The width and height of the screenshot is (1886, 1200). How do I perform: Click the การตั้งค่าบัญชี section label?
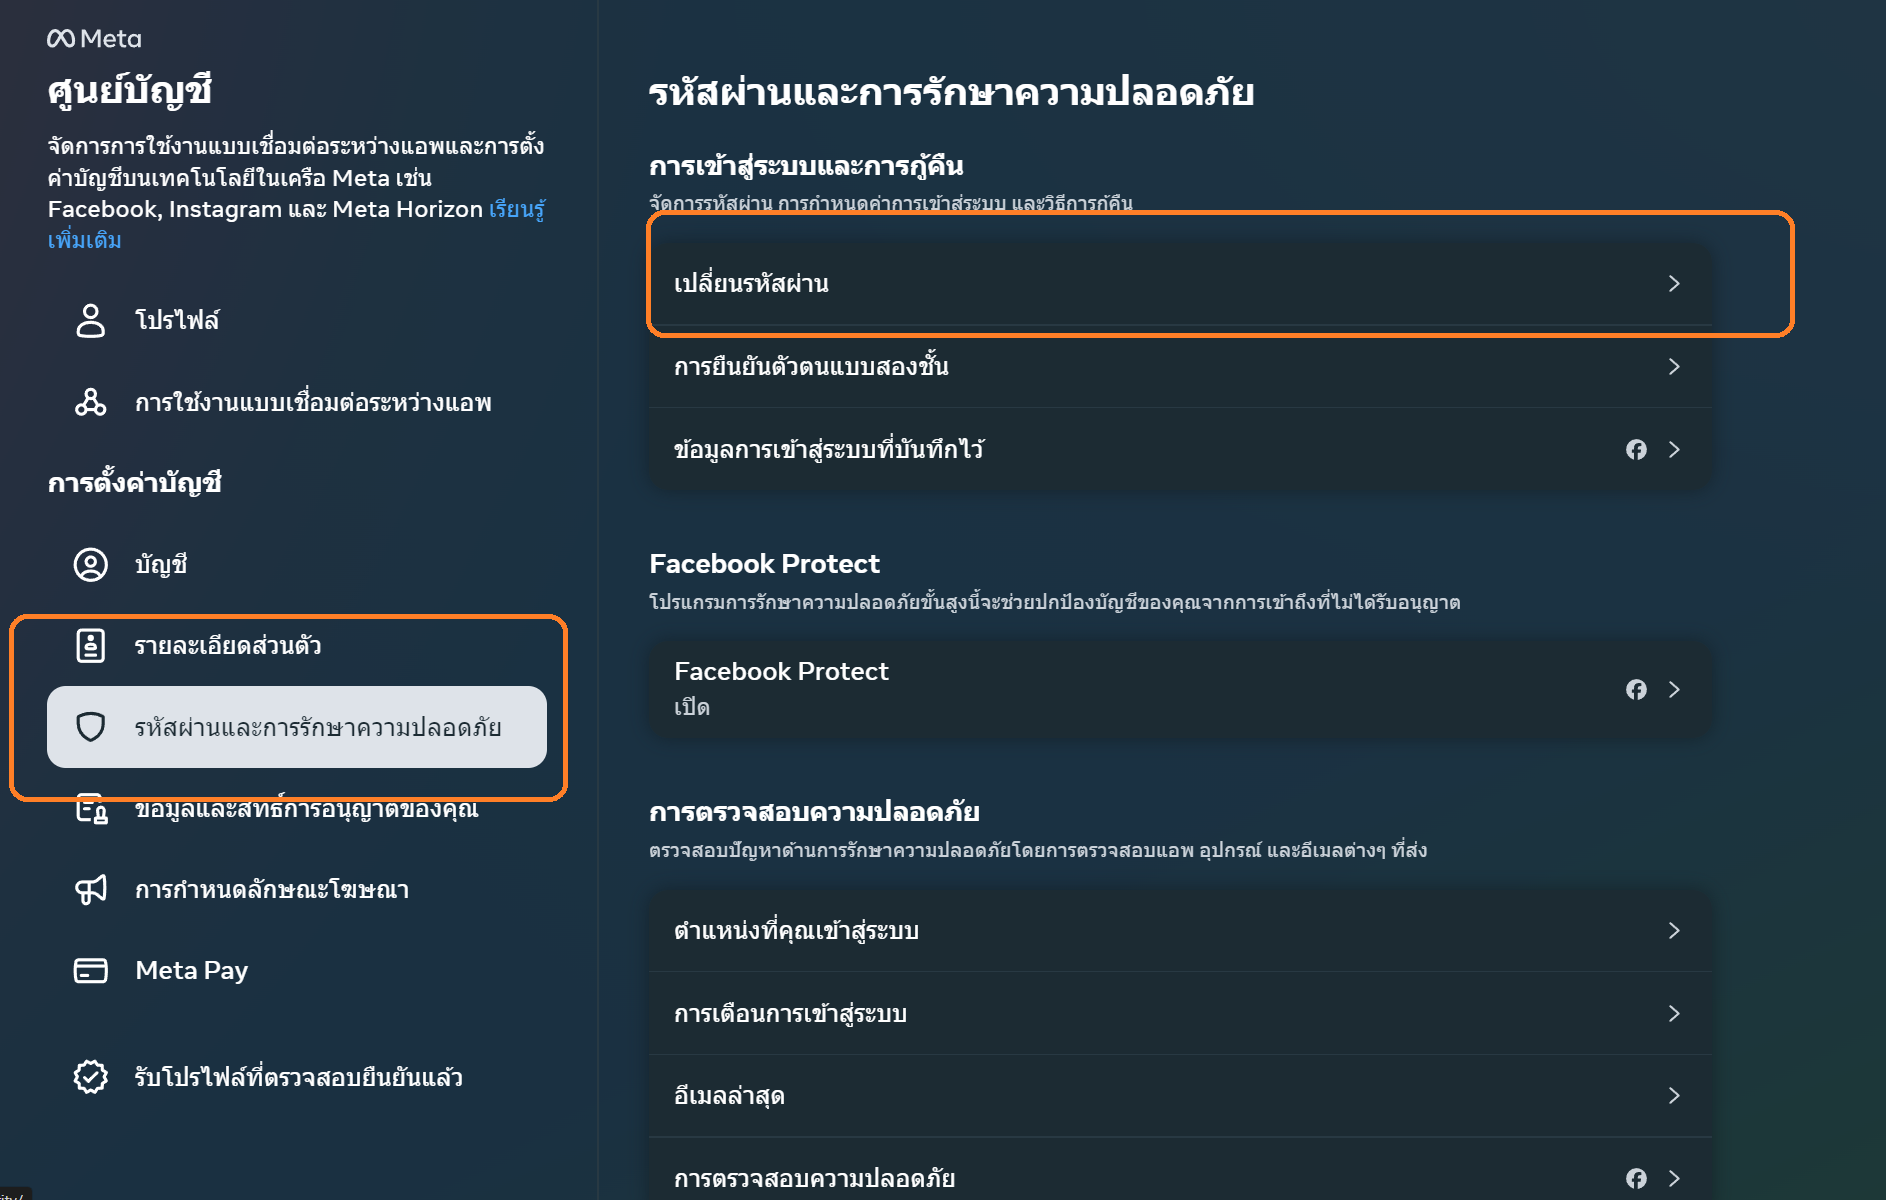click(134, 484)
